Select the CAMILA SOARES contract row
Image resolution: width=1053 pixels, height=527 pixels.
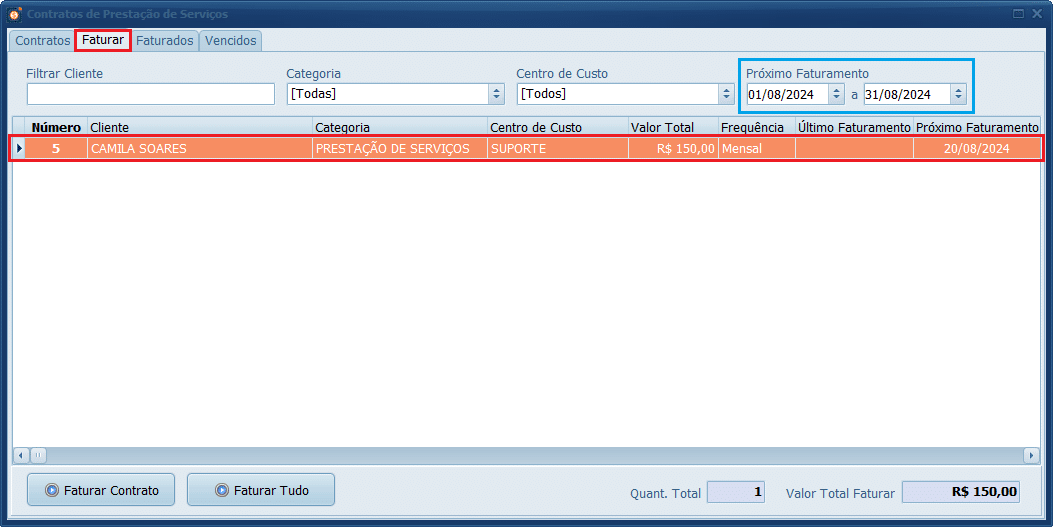pos(200,149)
